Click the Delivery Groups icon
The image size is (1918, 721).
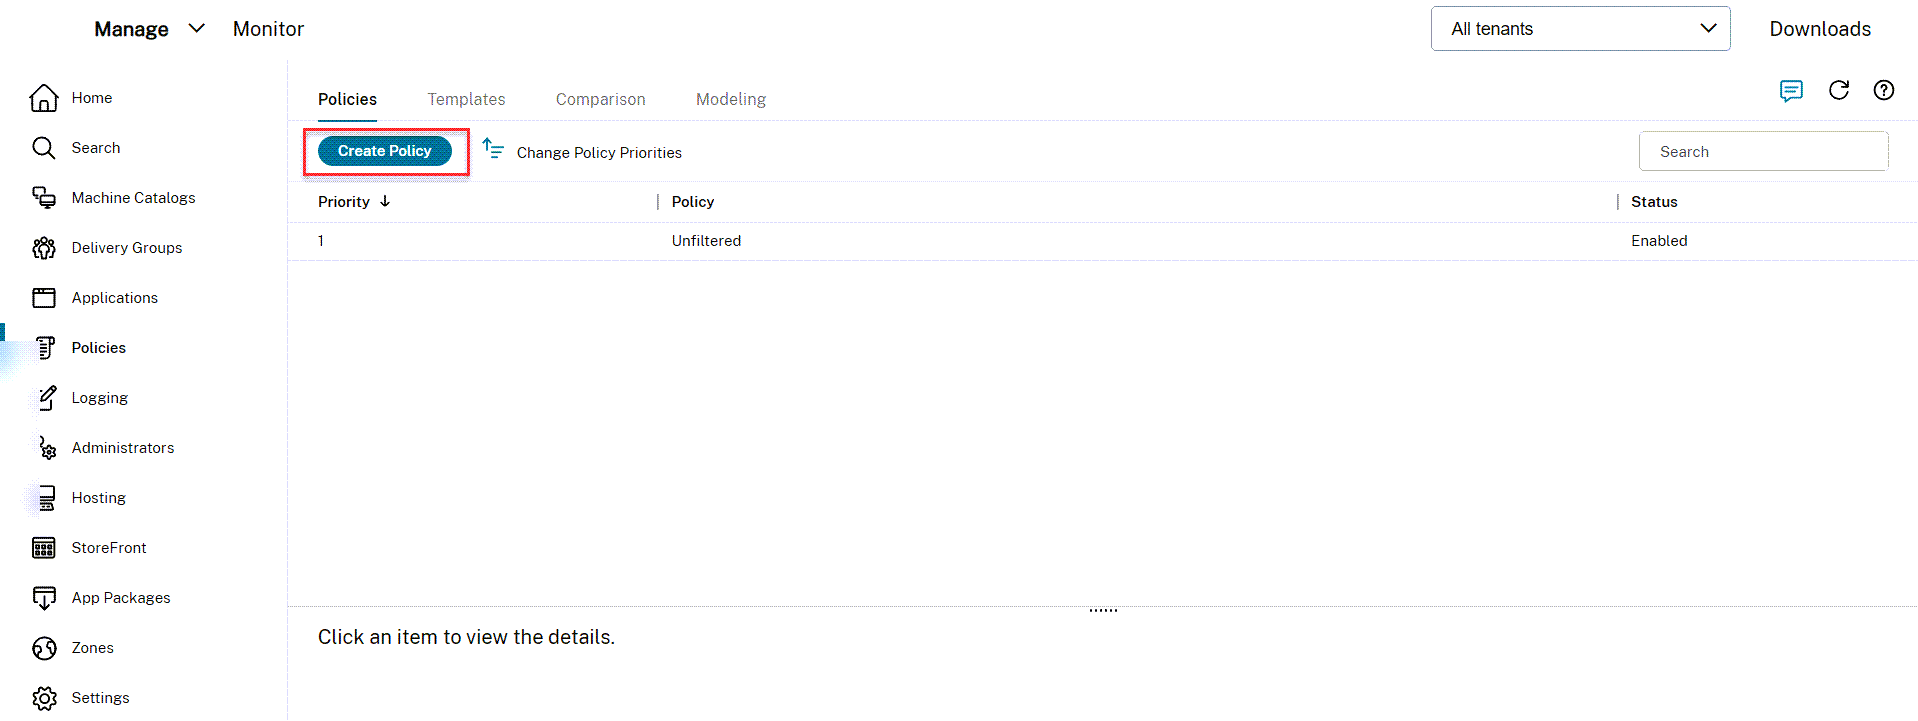(x=44, y=248)
